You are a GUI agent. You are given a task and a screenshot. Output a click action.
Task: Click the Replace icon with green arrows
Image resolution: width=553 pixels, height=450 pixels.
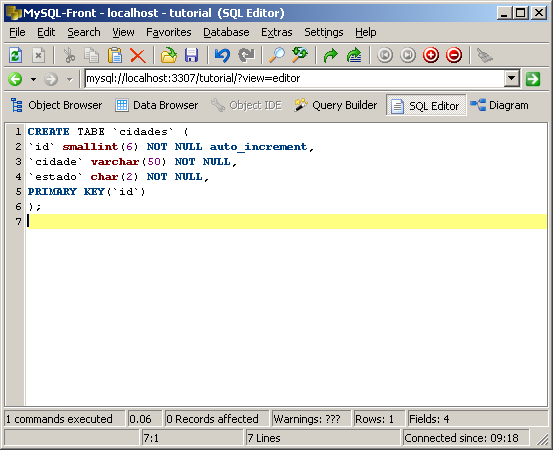pyautogui.click(x=300, y=55)
